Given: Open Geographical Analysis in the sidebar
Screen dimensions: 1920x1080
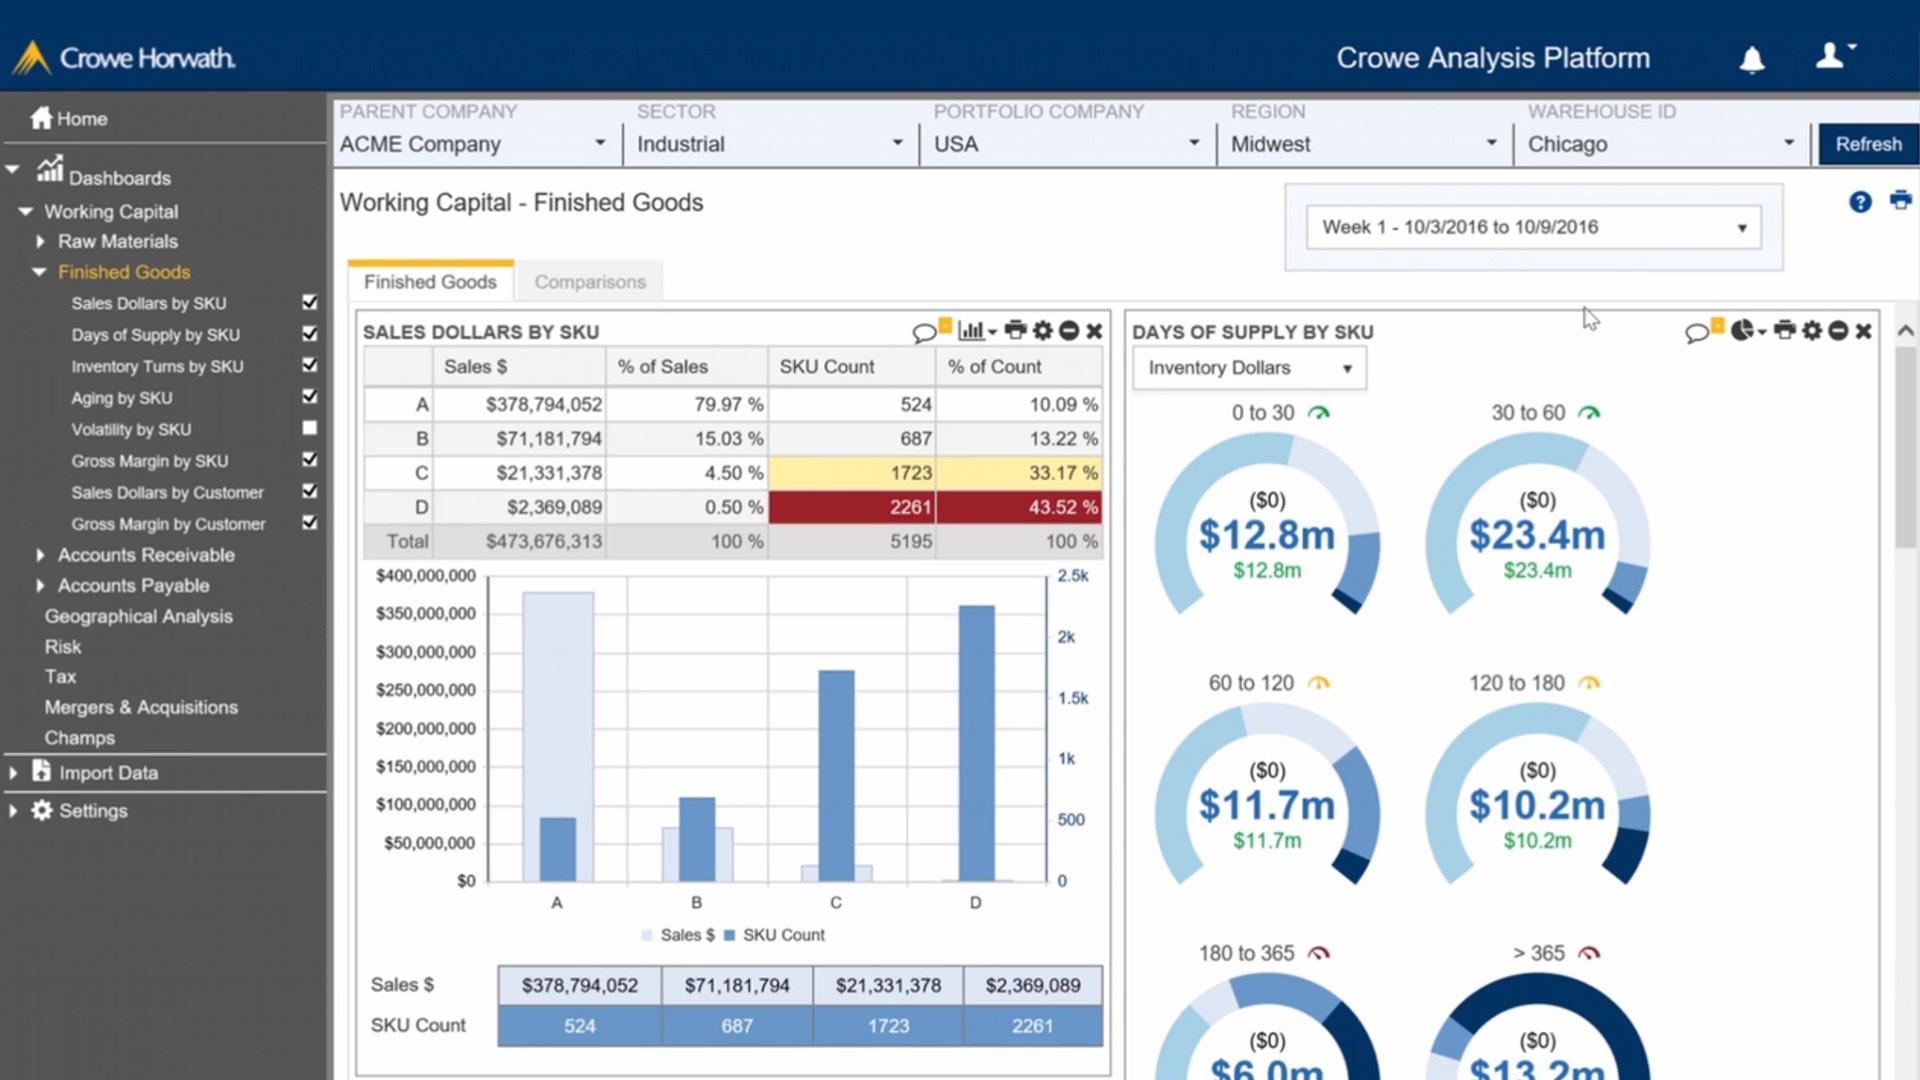Looking at the screenshot, I should click(x=138, y=617).
